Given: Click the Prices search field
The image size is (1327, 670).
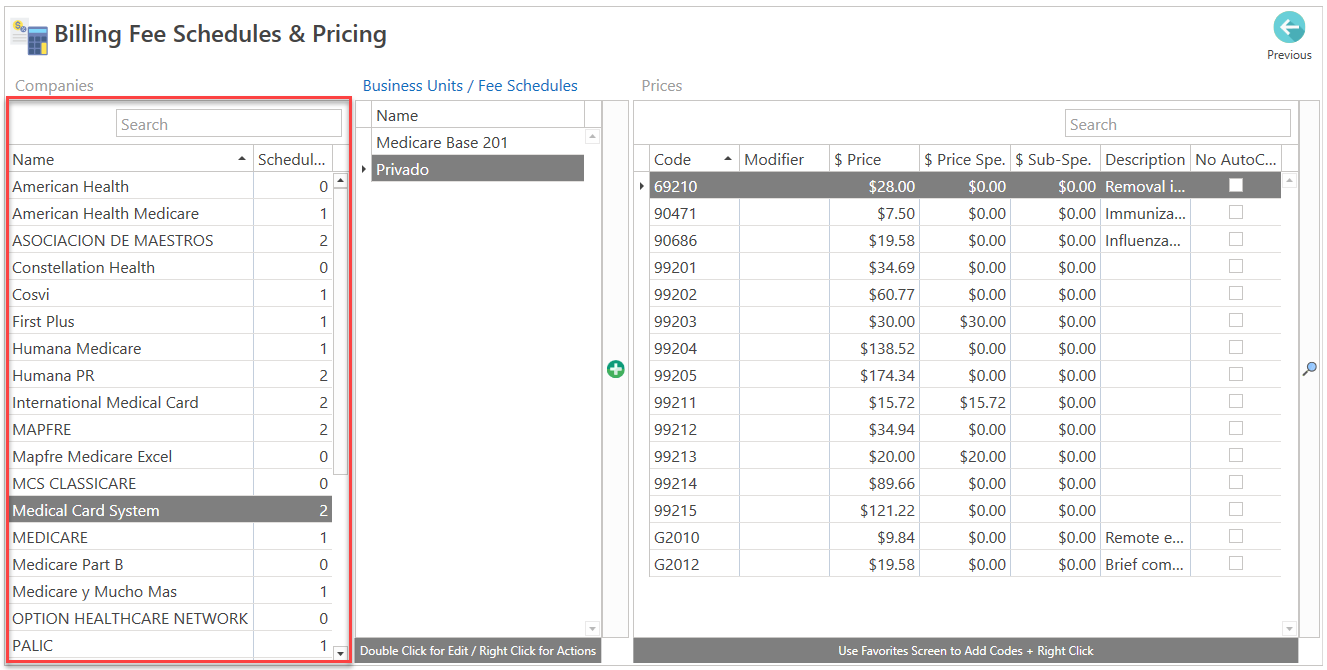Looking at the screenshot, I should point(1177,124).
